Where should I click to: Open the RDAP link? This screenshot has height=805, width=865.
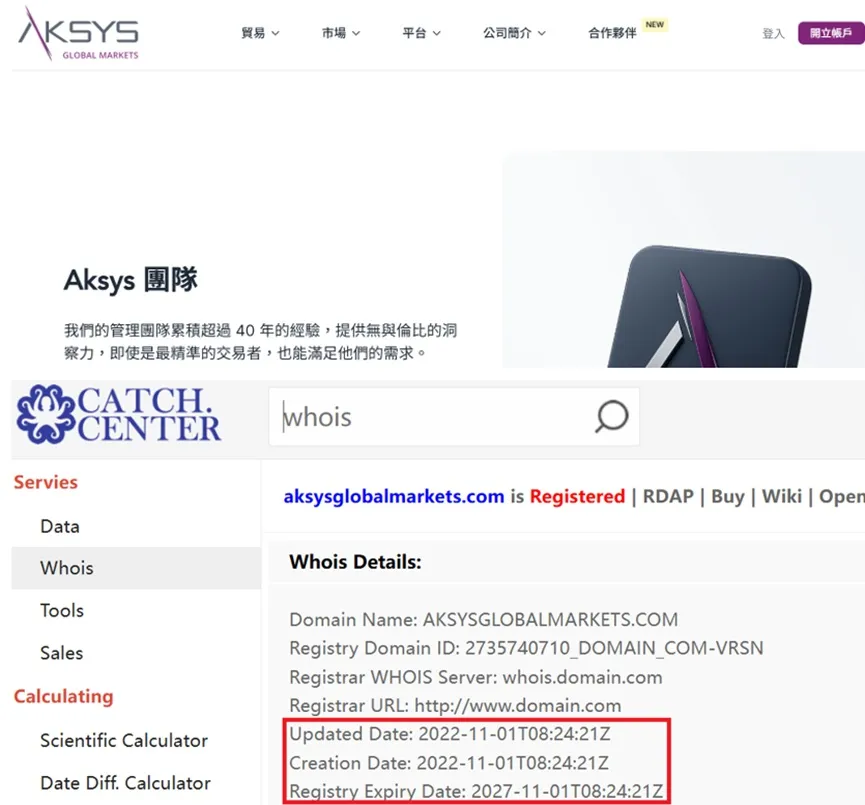tap(668, 496)
